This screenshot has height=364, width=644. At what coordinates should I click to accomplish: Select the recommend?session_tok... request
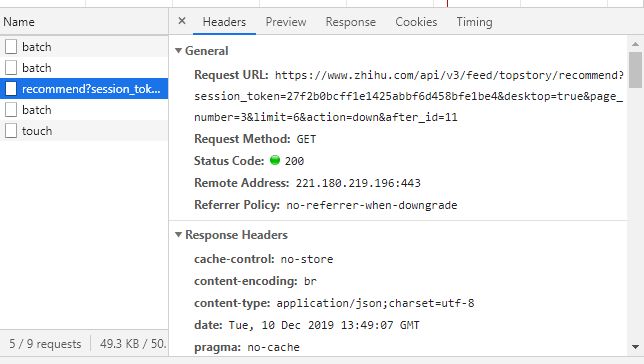(84, 89)
